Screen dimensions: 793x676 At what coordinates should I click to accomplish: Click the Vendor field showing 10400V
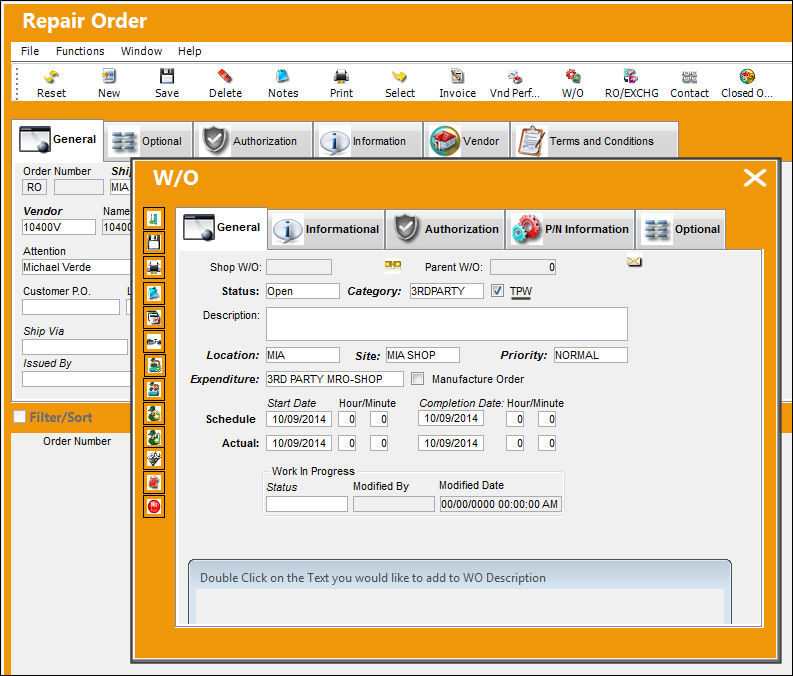pyautogui.click(x=59, y=227)
